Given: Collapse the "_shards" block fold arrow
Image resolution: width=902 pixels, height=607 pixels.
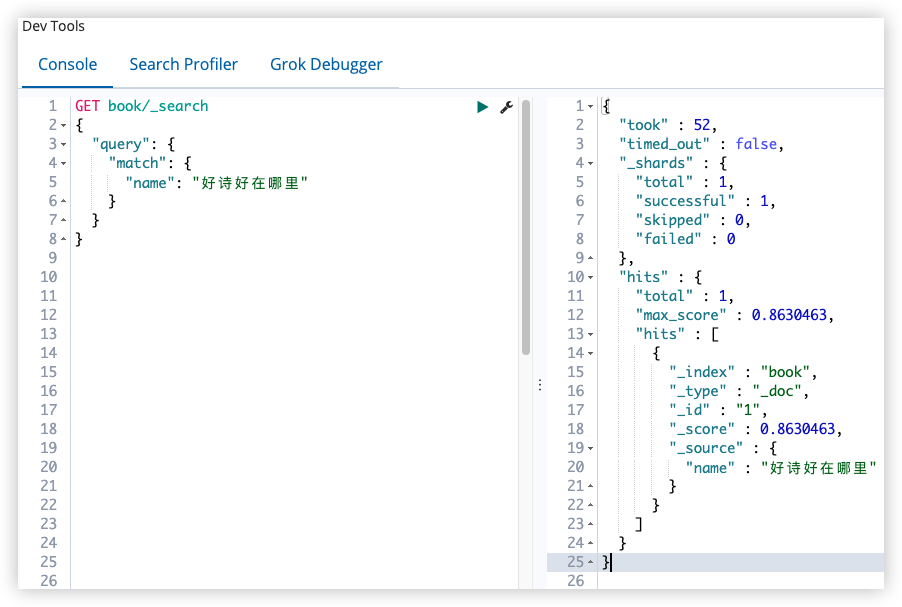Looking at the screenshot, I should pos(590,163).
